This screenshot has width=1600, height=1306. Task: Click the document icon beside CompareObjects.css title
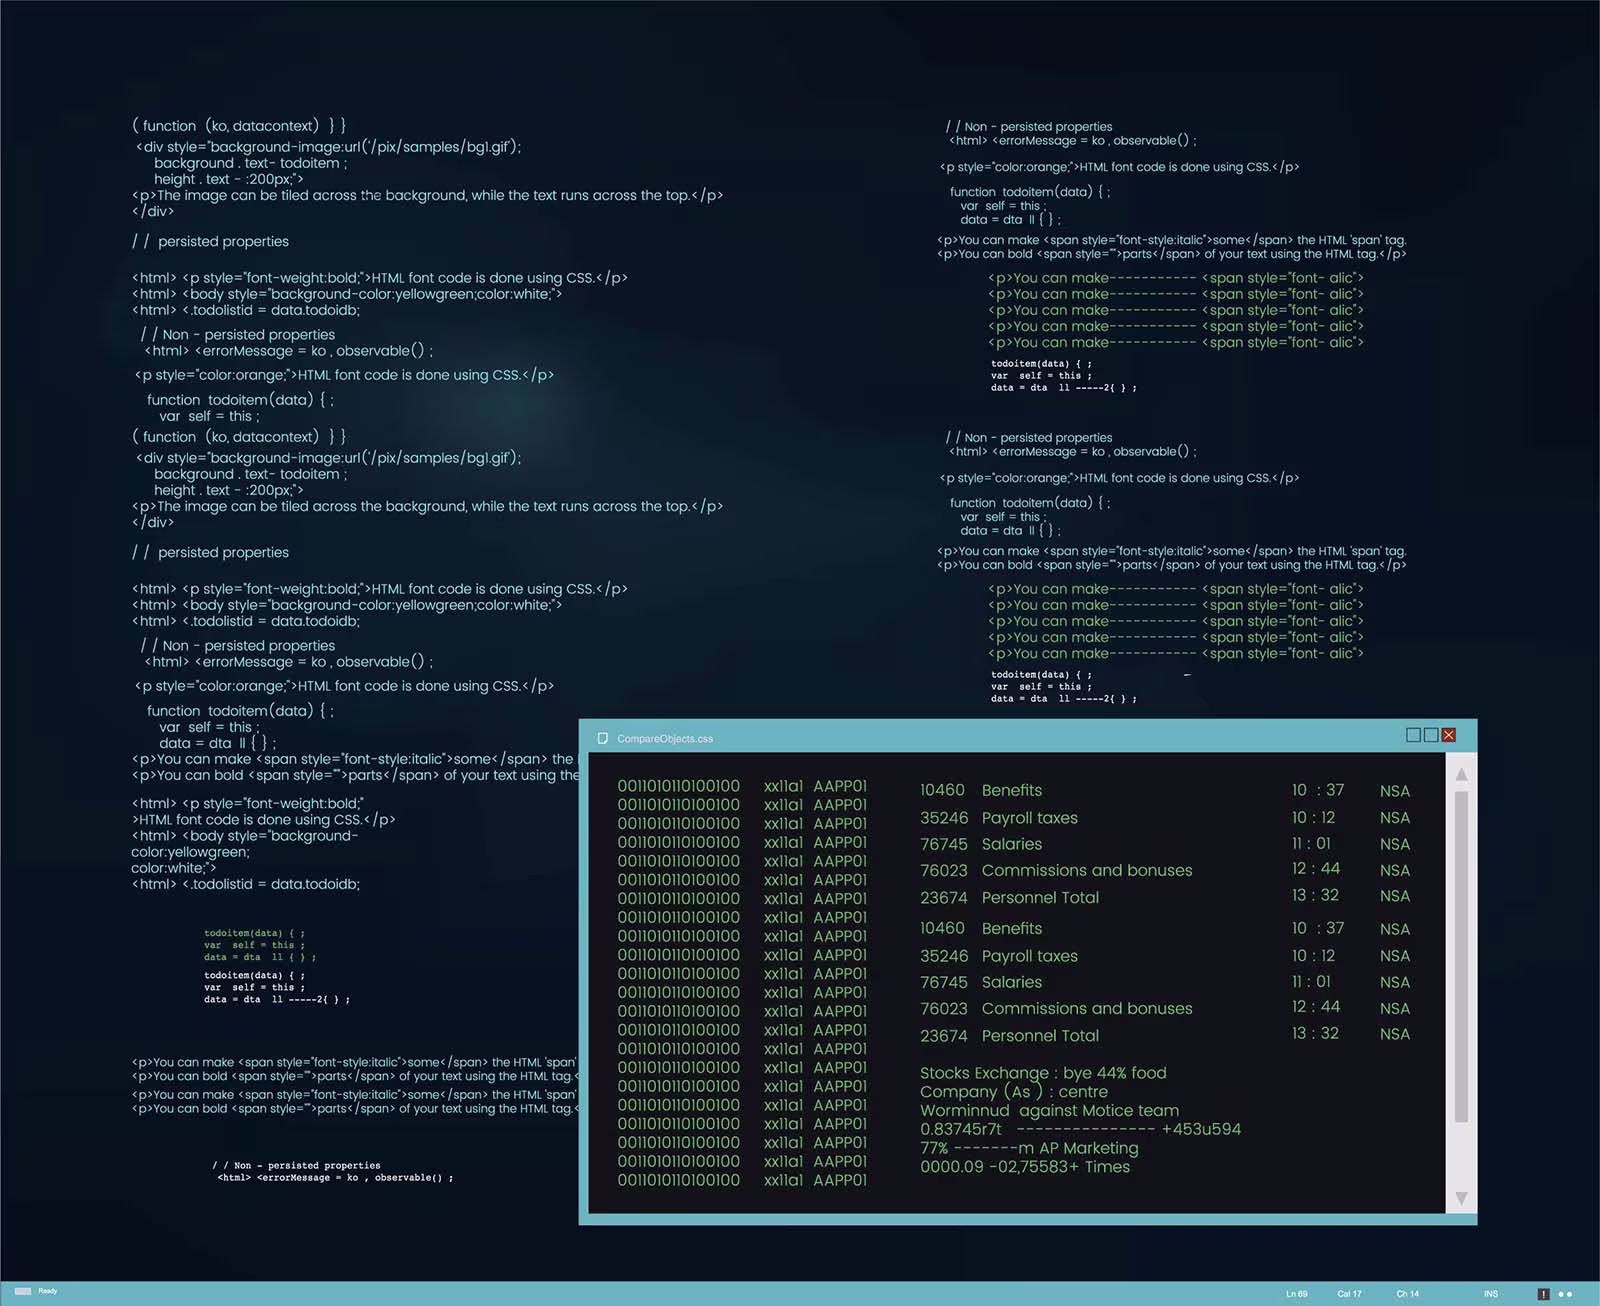click(x=602, y=737)
